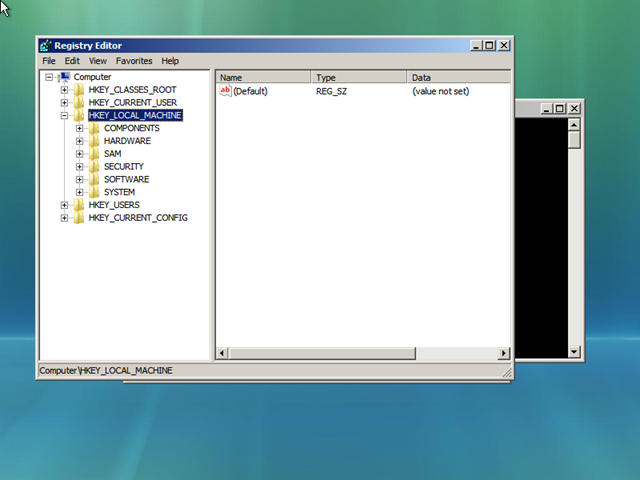Select the SECURITY key label
640x480 pixels.
(x=124, y=167)
